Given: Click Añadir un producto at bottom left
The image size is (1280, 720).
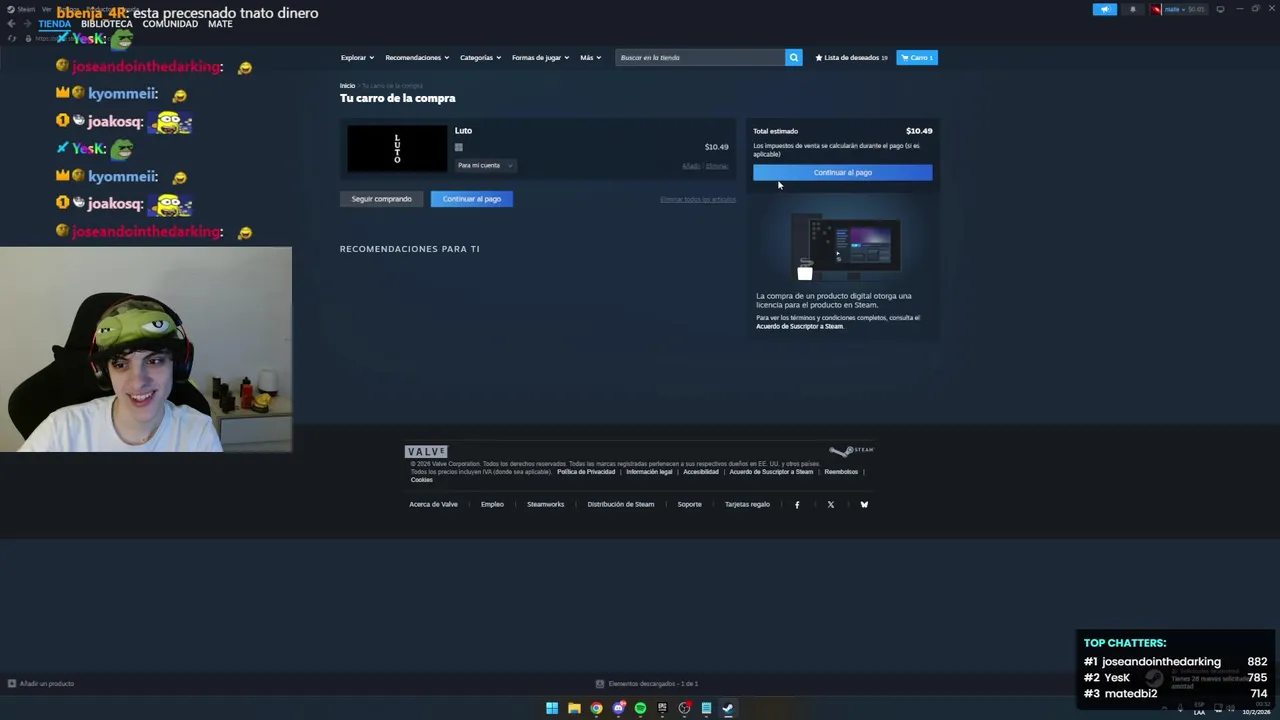Looking at the screenshot, I should pos(41,684).
